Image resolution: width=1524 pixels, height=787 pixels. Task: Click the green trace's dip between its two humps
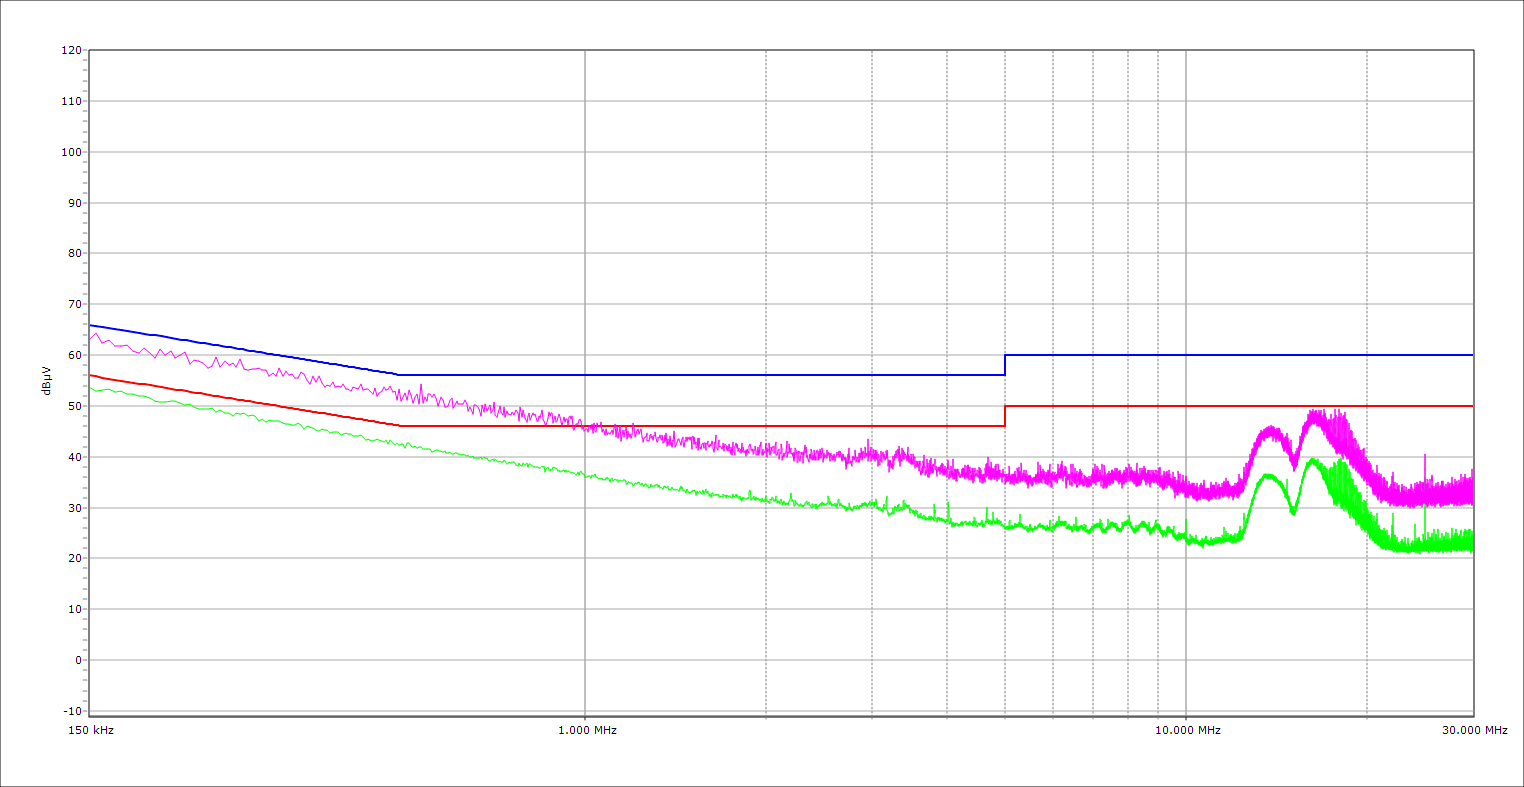(1293, 512)
